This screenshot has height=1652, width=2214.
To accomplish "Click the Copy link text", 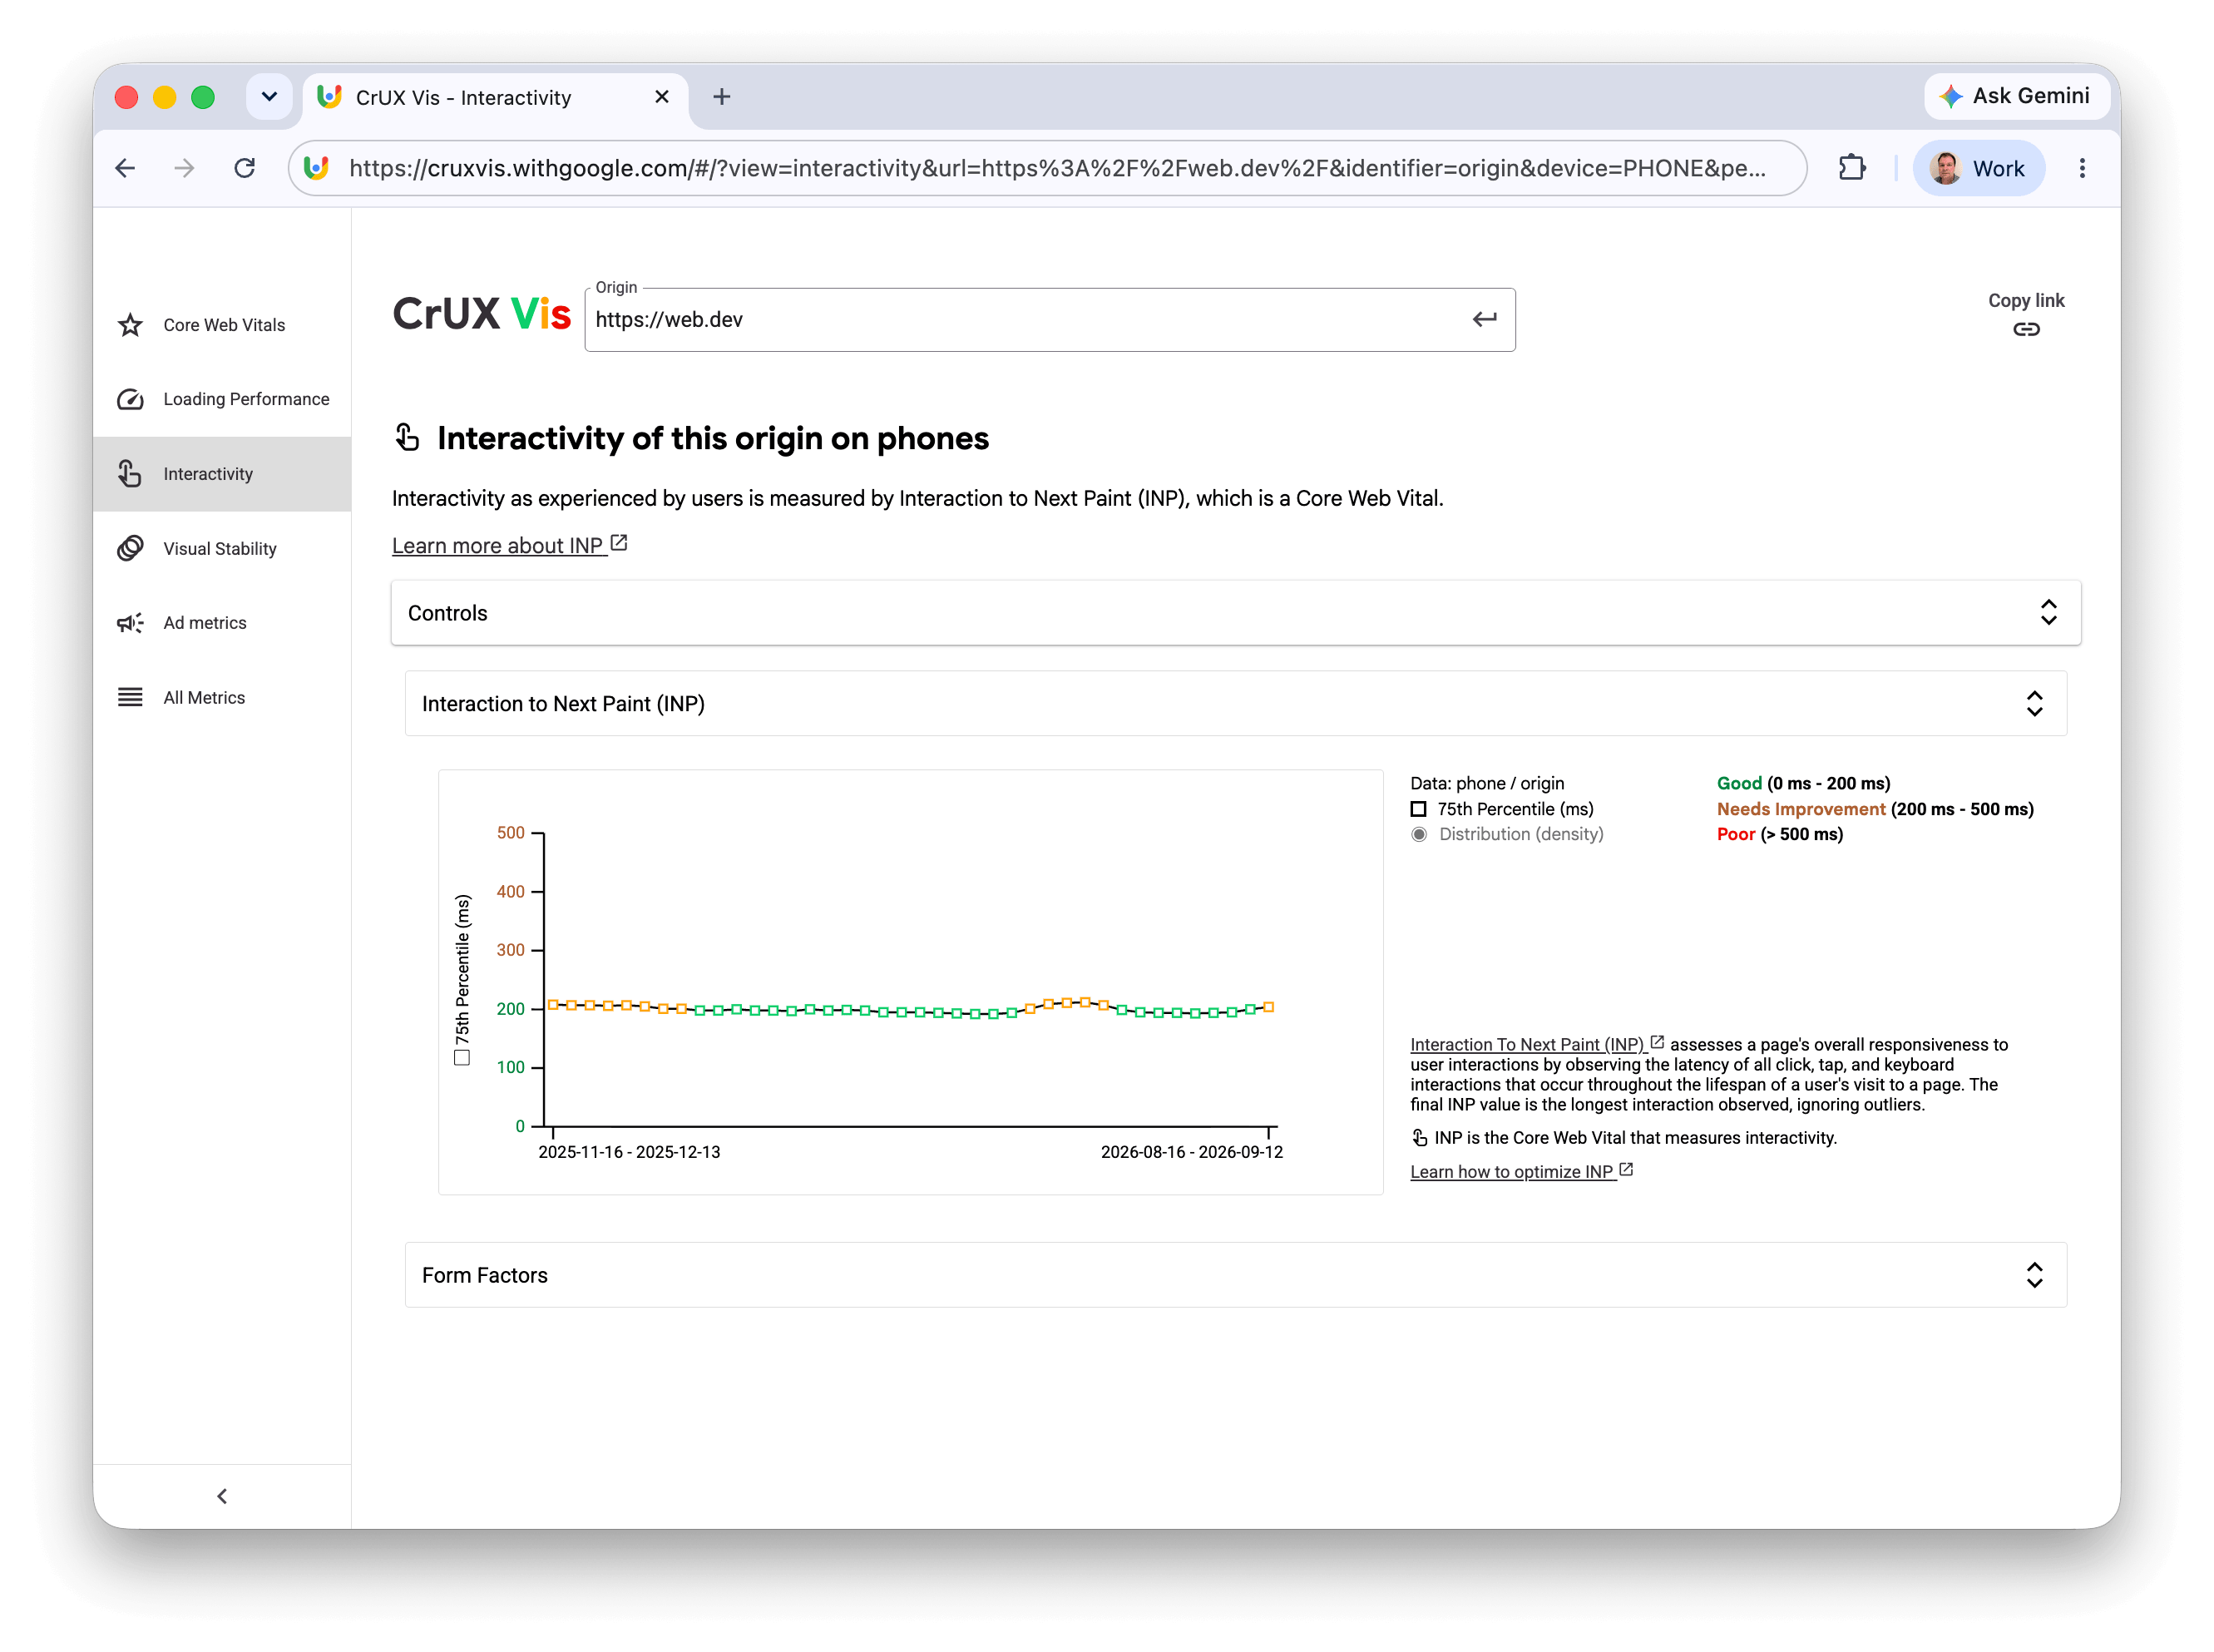I will [2026, 300].
